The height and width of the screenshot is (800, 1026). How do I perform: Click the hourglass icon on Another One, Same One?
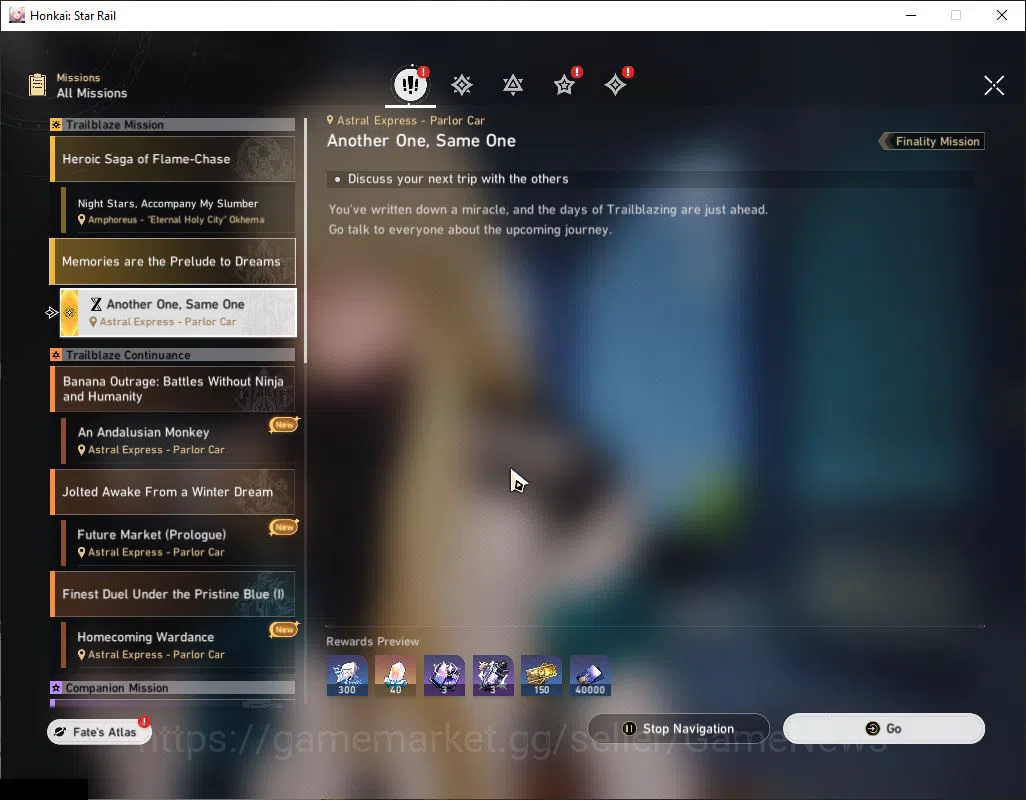96,304
